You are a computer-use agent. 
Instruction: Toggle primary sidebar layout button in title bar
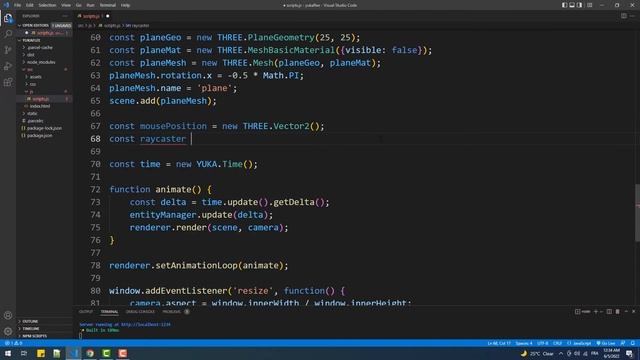tap(564, 5)
